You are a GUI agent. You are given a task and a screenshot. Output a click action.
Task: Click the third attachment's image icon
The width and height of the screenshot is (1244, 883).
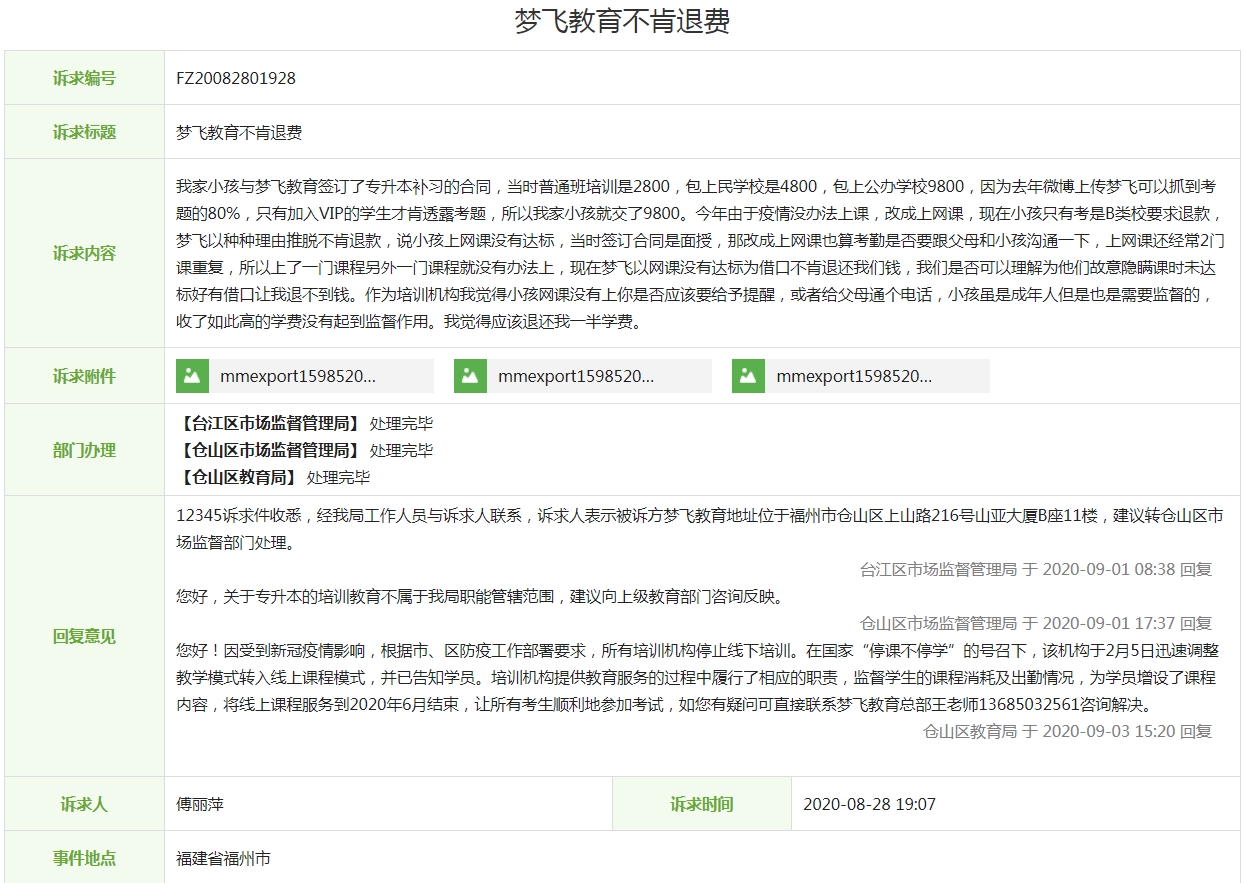[x=748, y=376]
